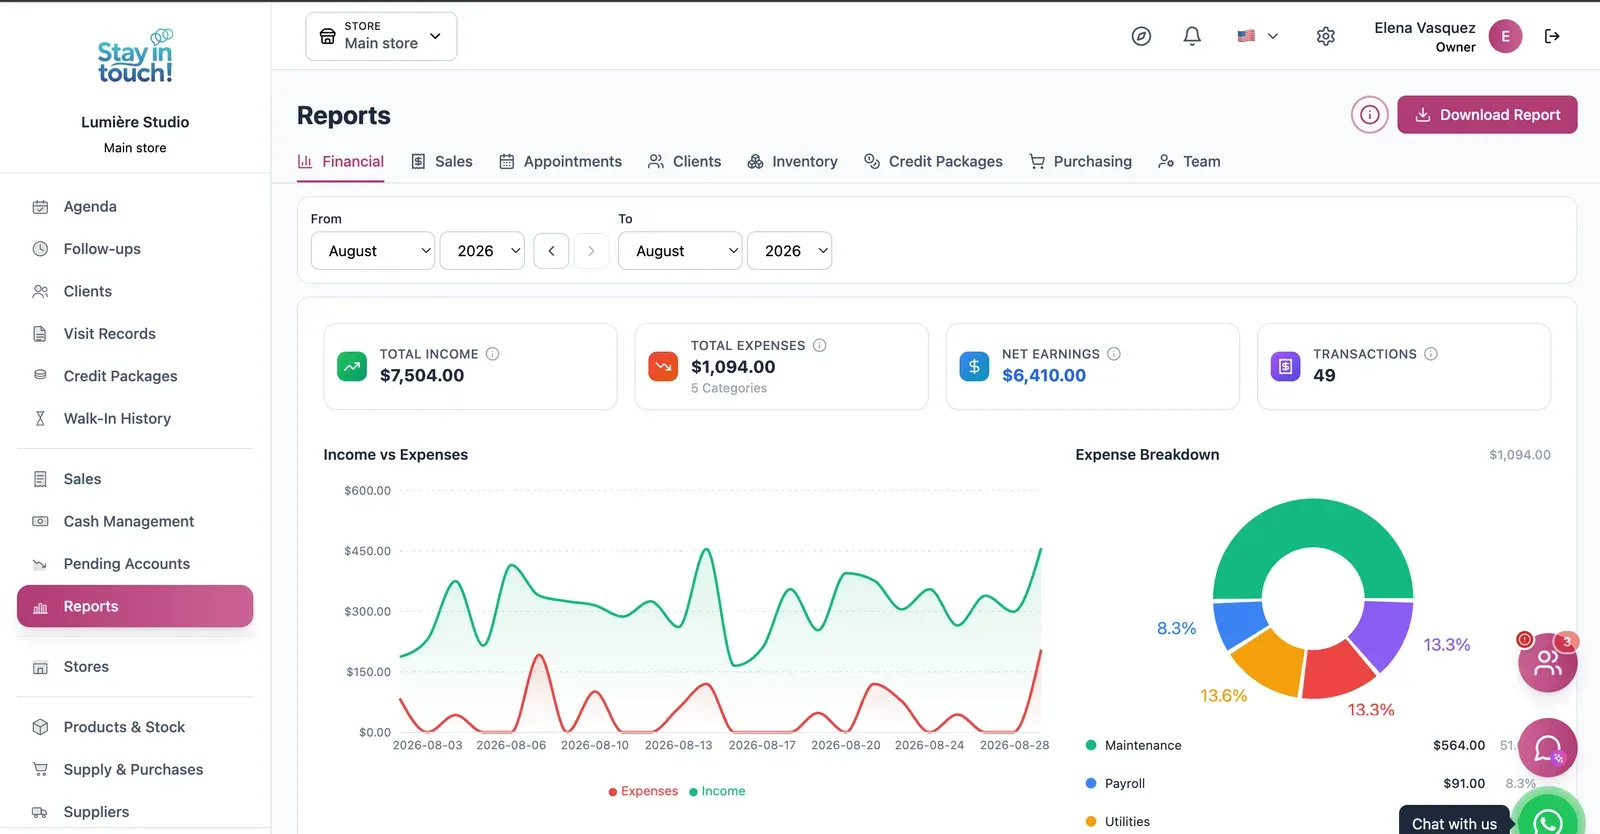The width and height of the screenshot is (1600, 834).
Task: Click the Stay in touch logo
Action: point(135,56)
